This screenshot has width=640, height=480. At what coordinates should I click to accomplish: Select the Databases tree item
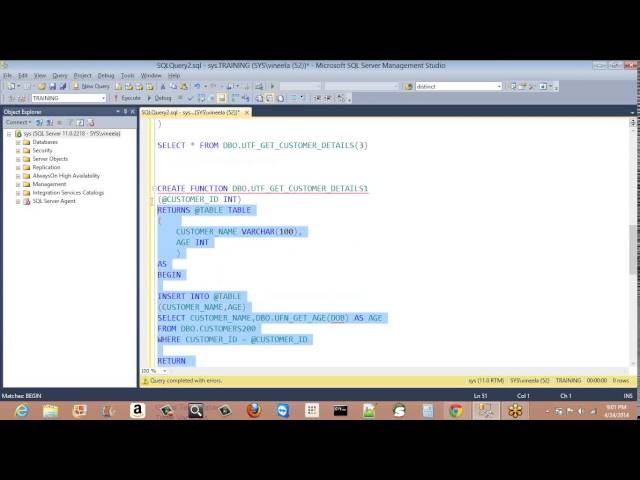coord(45,142)
